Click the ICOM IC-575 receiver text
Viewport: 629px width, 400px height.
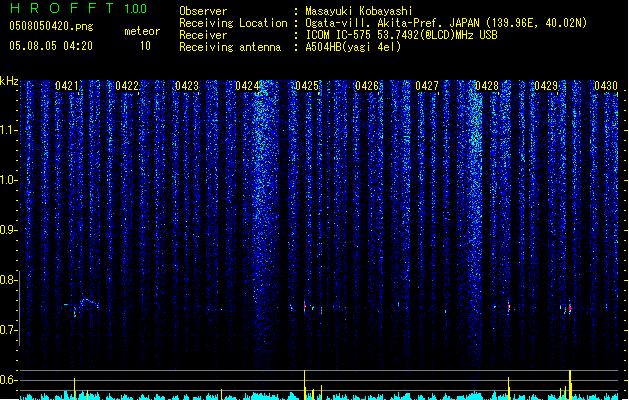pos(402,35)
